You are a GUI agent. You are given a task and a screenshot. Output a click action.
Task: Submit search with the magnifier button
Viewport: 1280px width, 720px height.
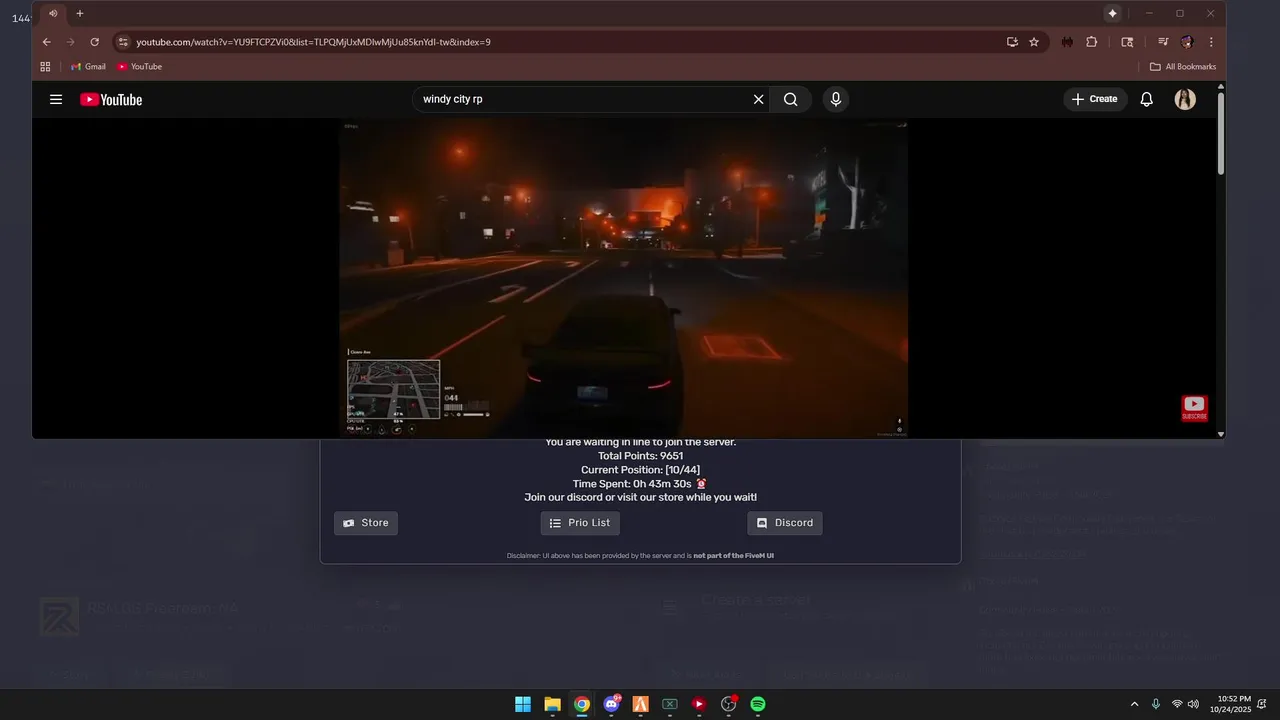791,99
